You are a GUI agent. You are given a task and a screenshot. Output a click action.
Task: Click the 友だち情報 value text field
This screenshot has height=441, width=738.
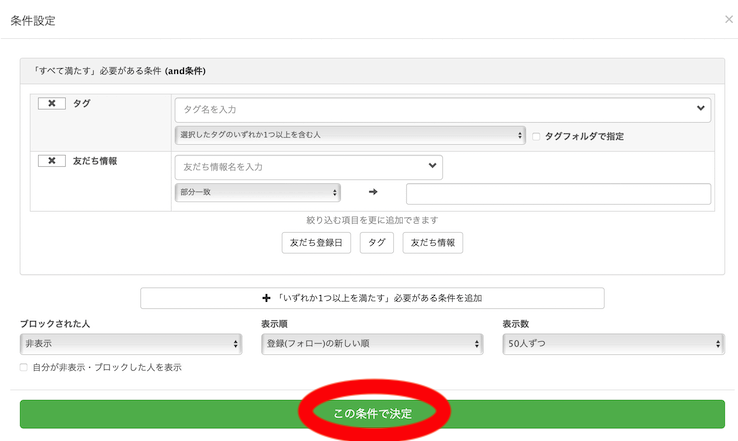(x=558, y=194)
